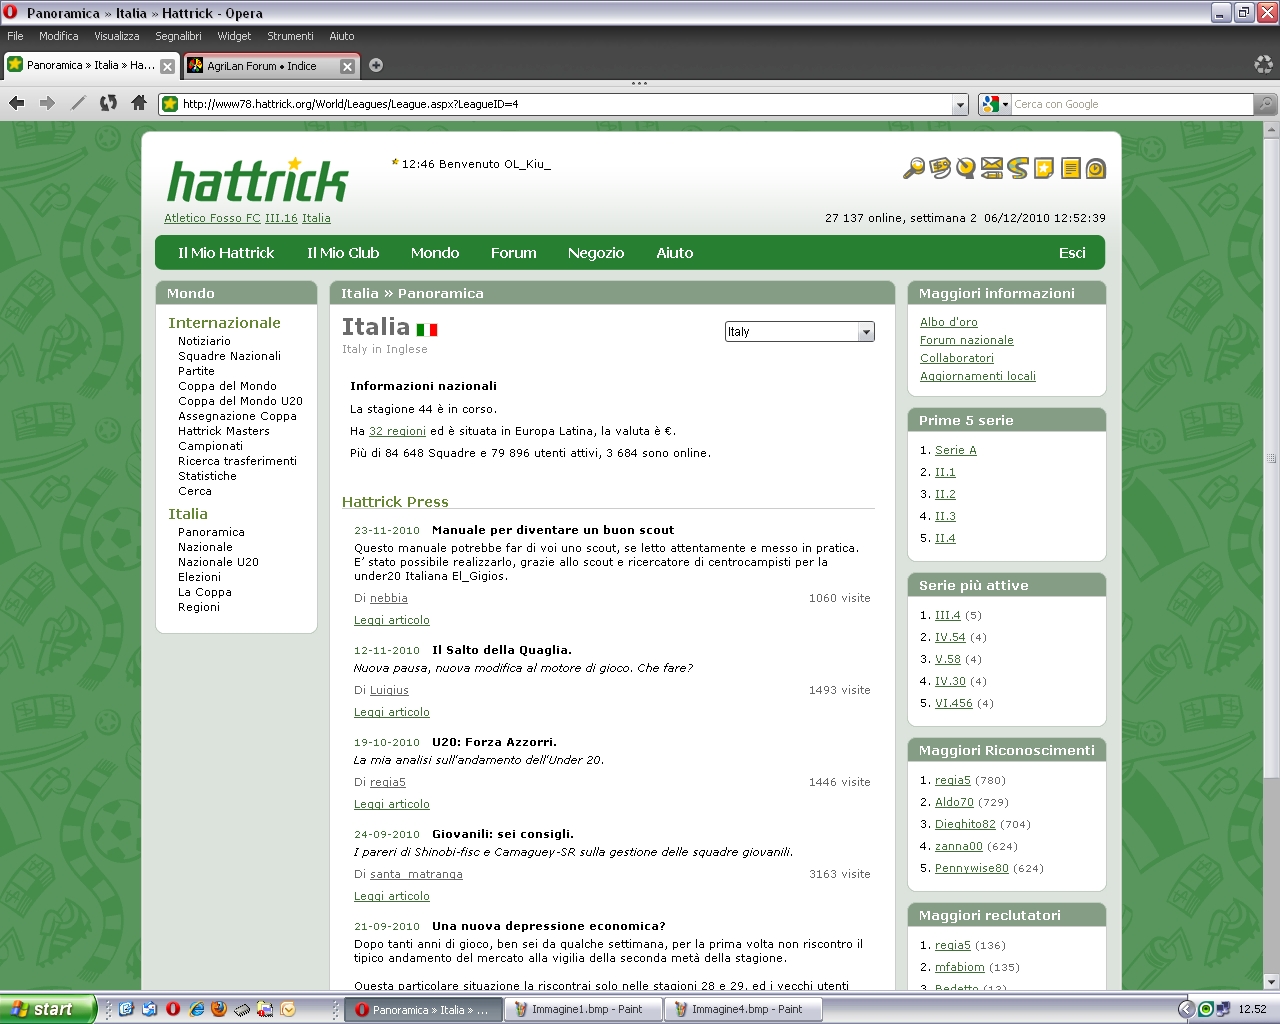Click the Cerca con Google search field
Screen dimensions: 1280x1024
click(x=1132, y=104)
